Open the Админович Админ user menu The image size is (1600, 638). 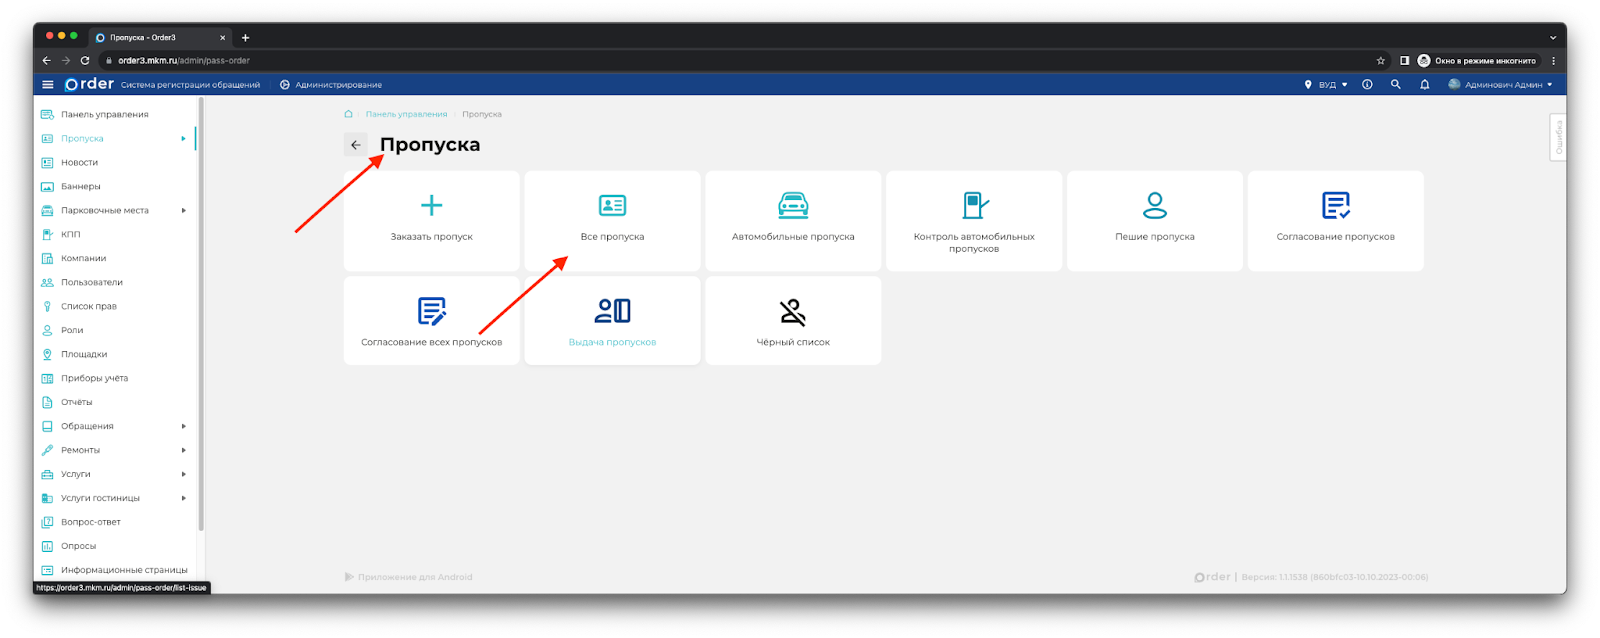point(1500,85)
